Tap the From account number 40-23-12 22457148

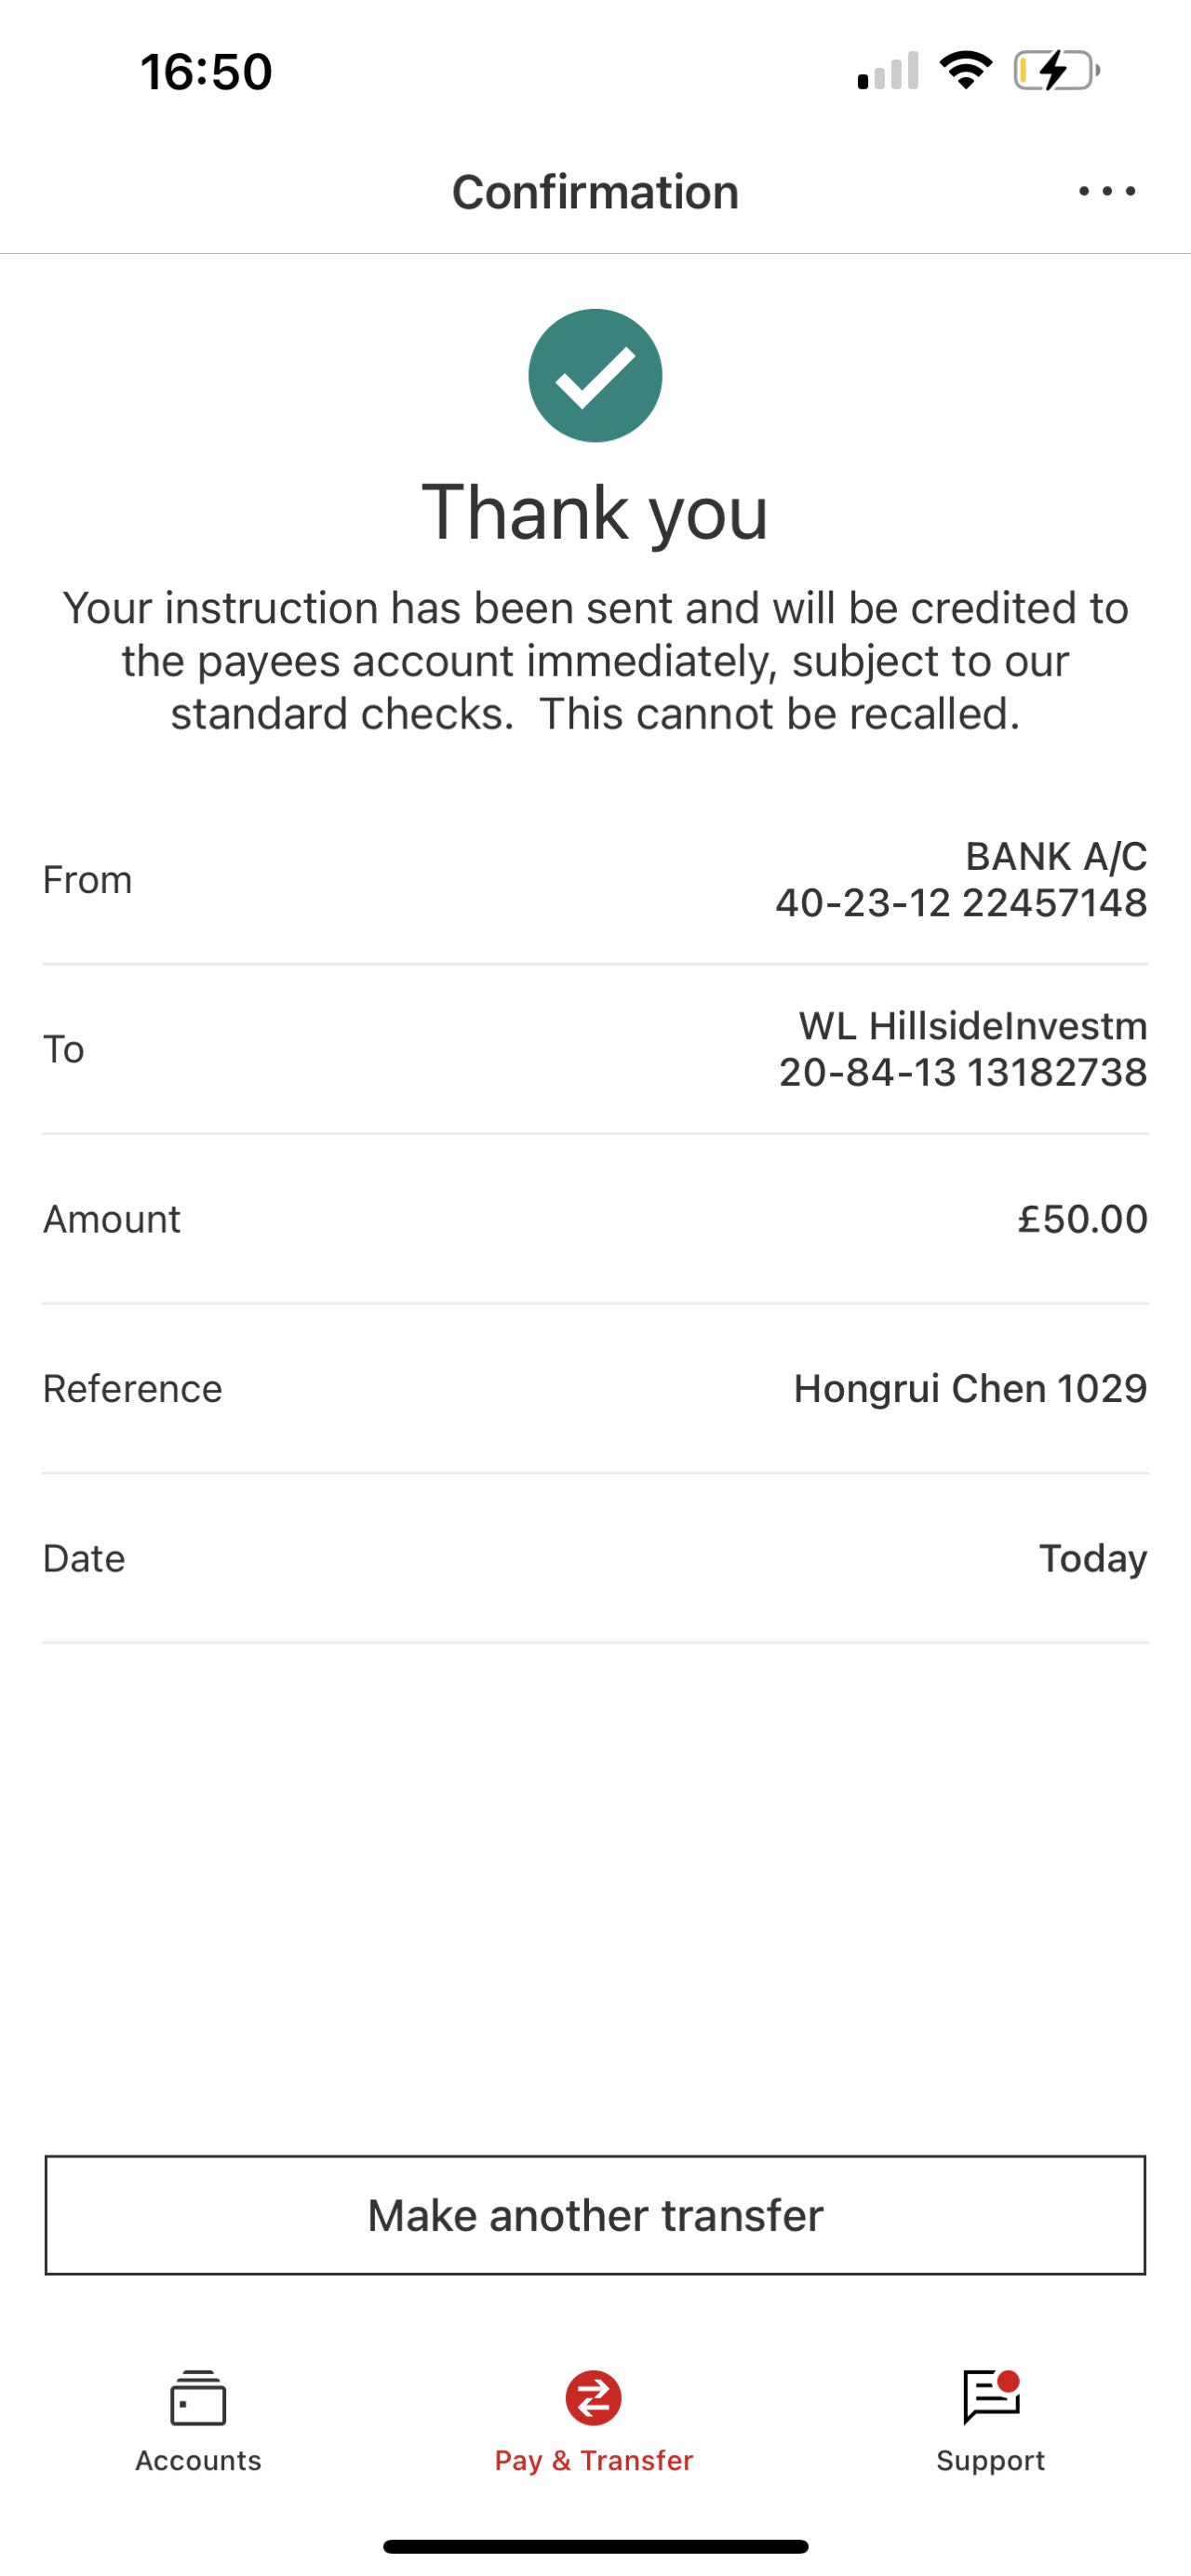click(961, 903)
